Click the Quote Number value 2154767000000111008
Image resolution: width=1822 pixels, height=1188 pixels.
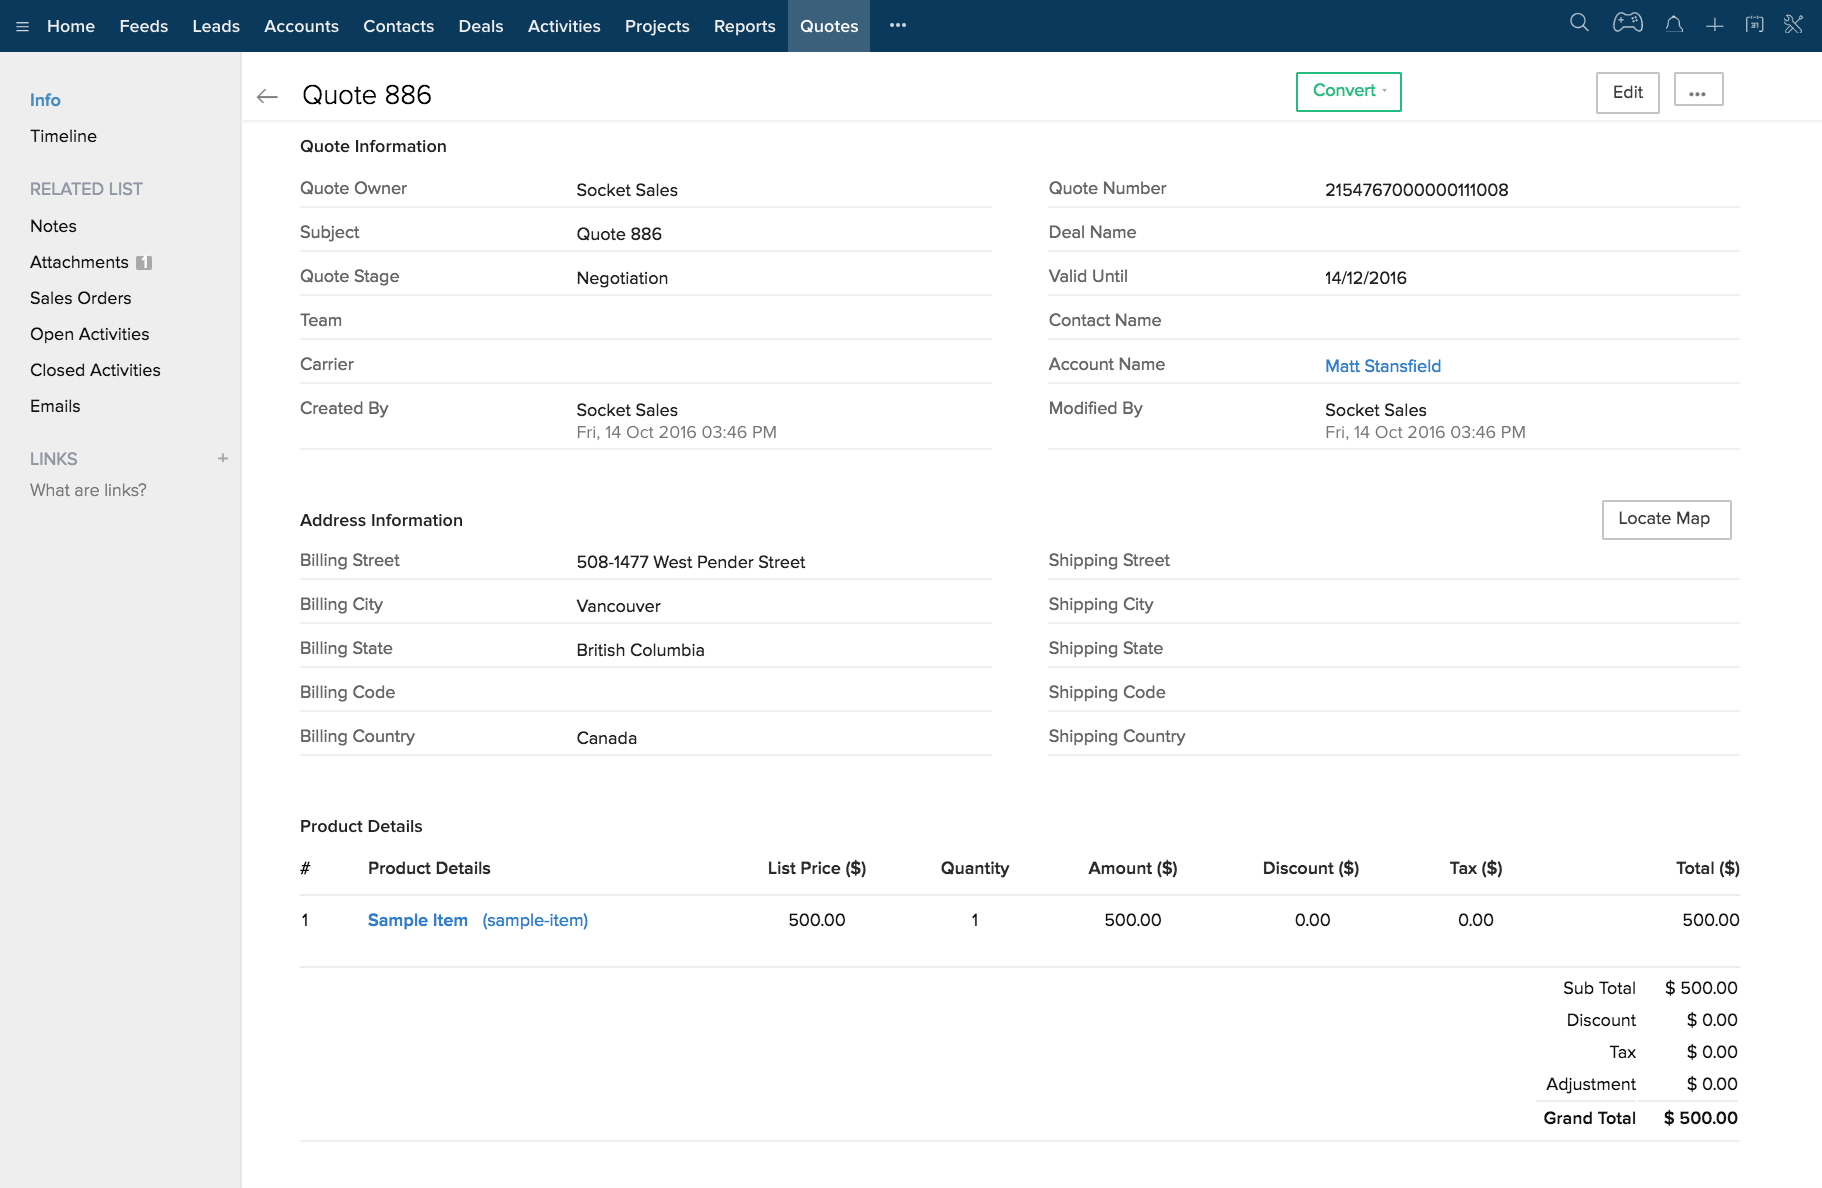pyautogui.click(x=1416, y=190)
